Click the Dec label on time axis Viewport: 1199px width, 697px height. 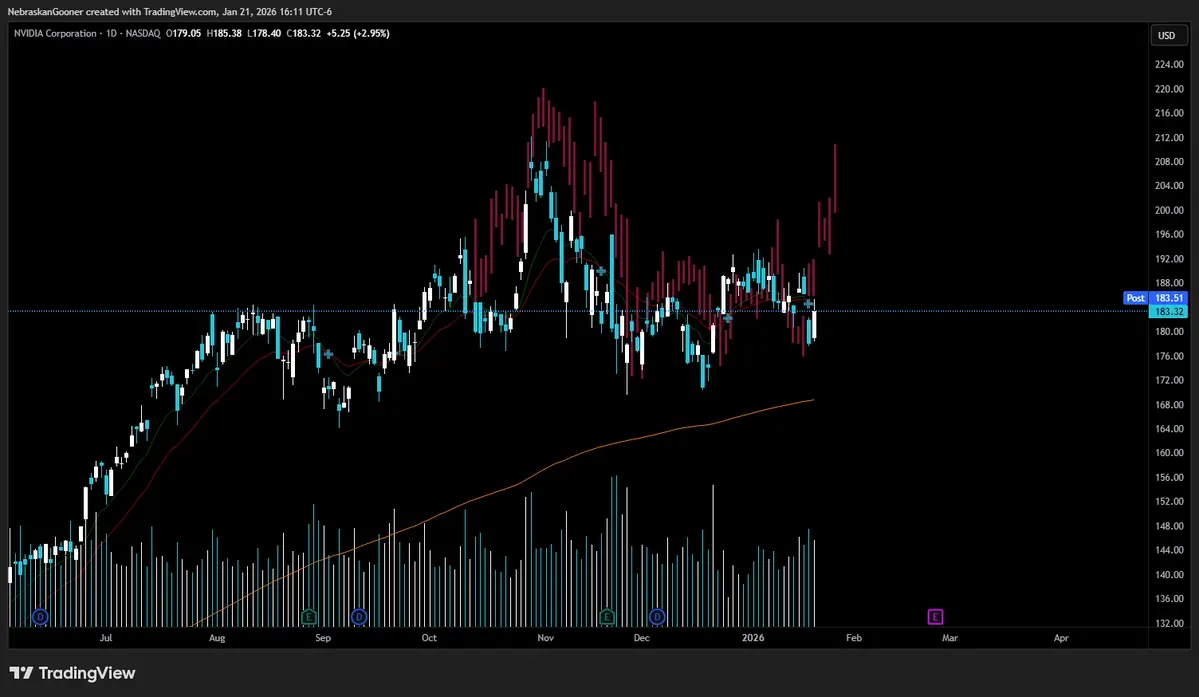click(x=641, y=637)
